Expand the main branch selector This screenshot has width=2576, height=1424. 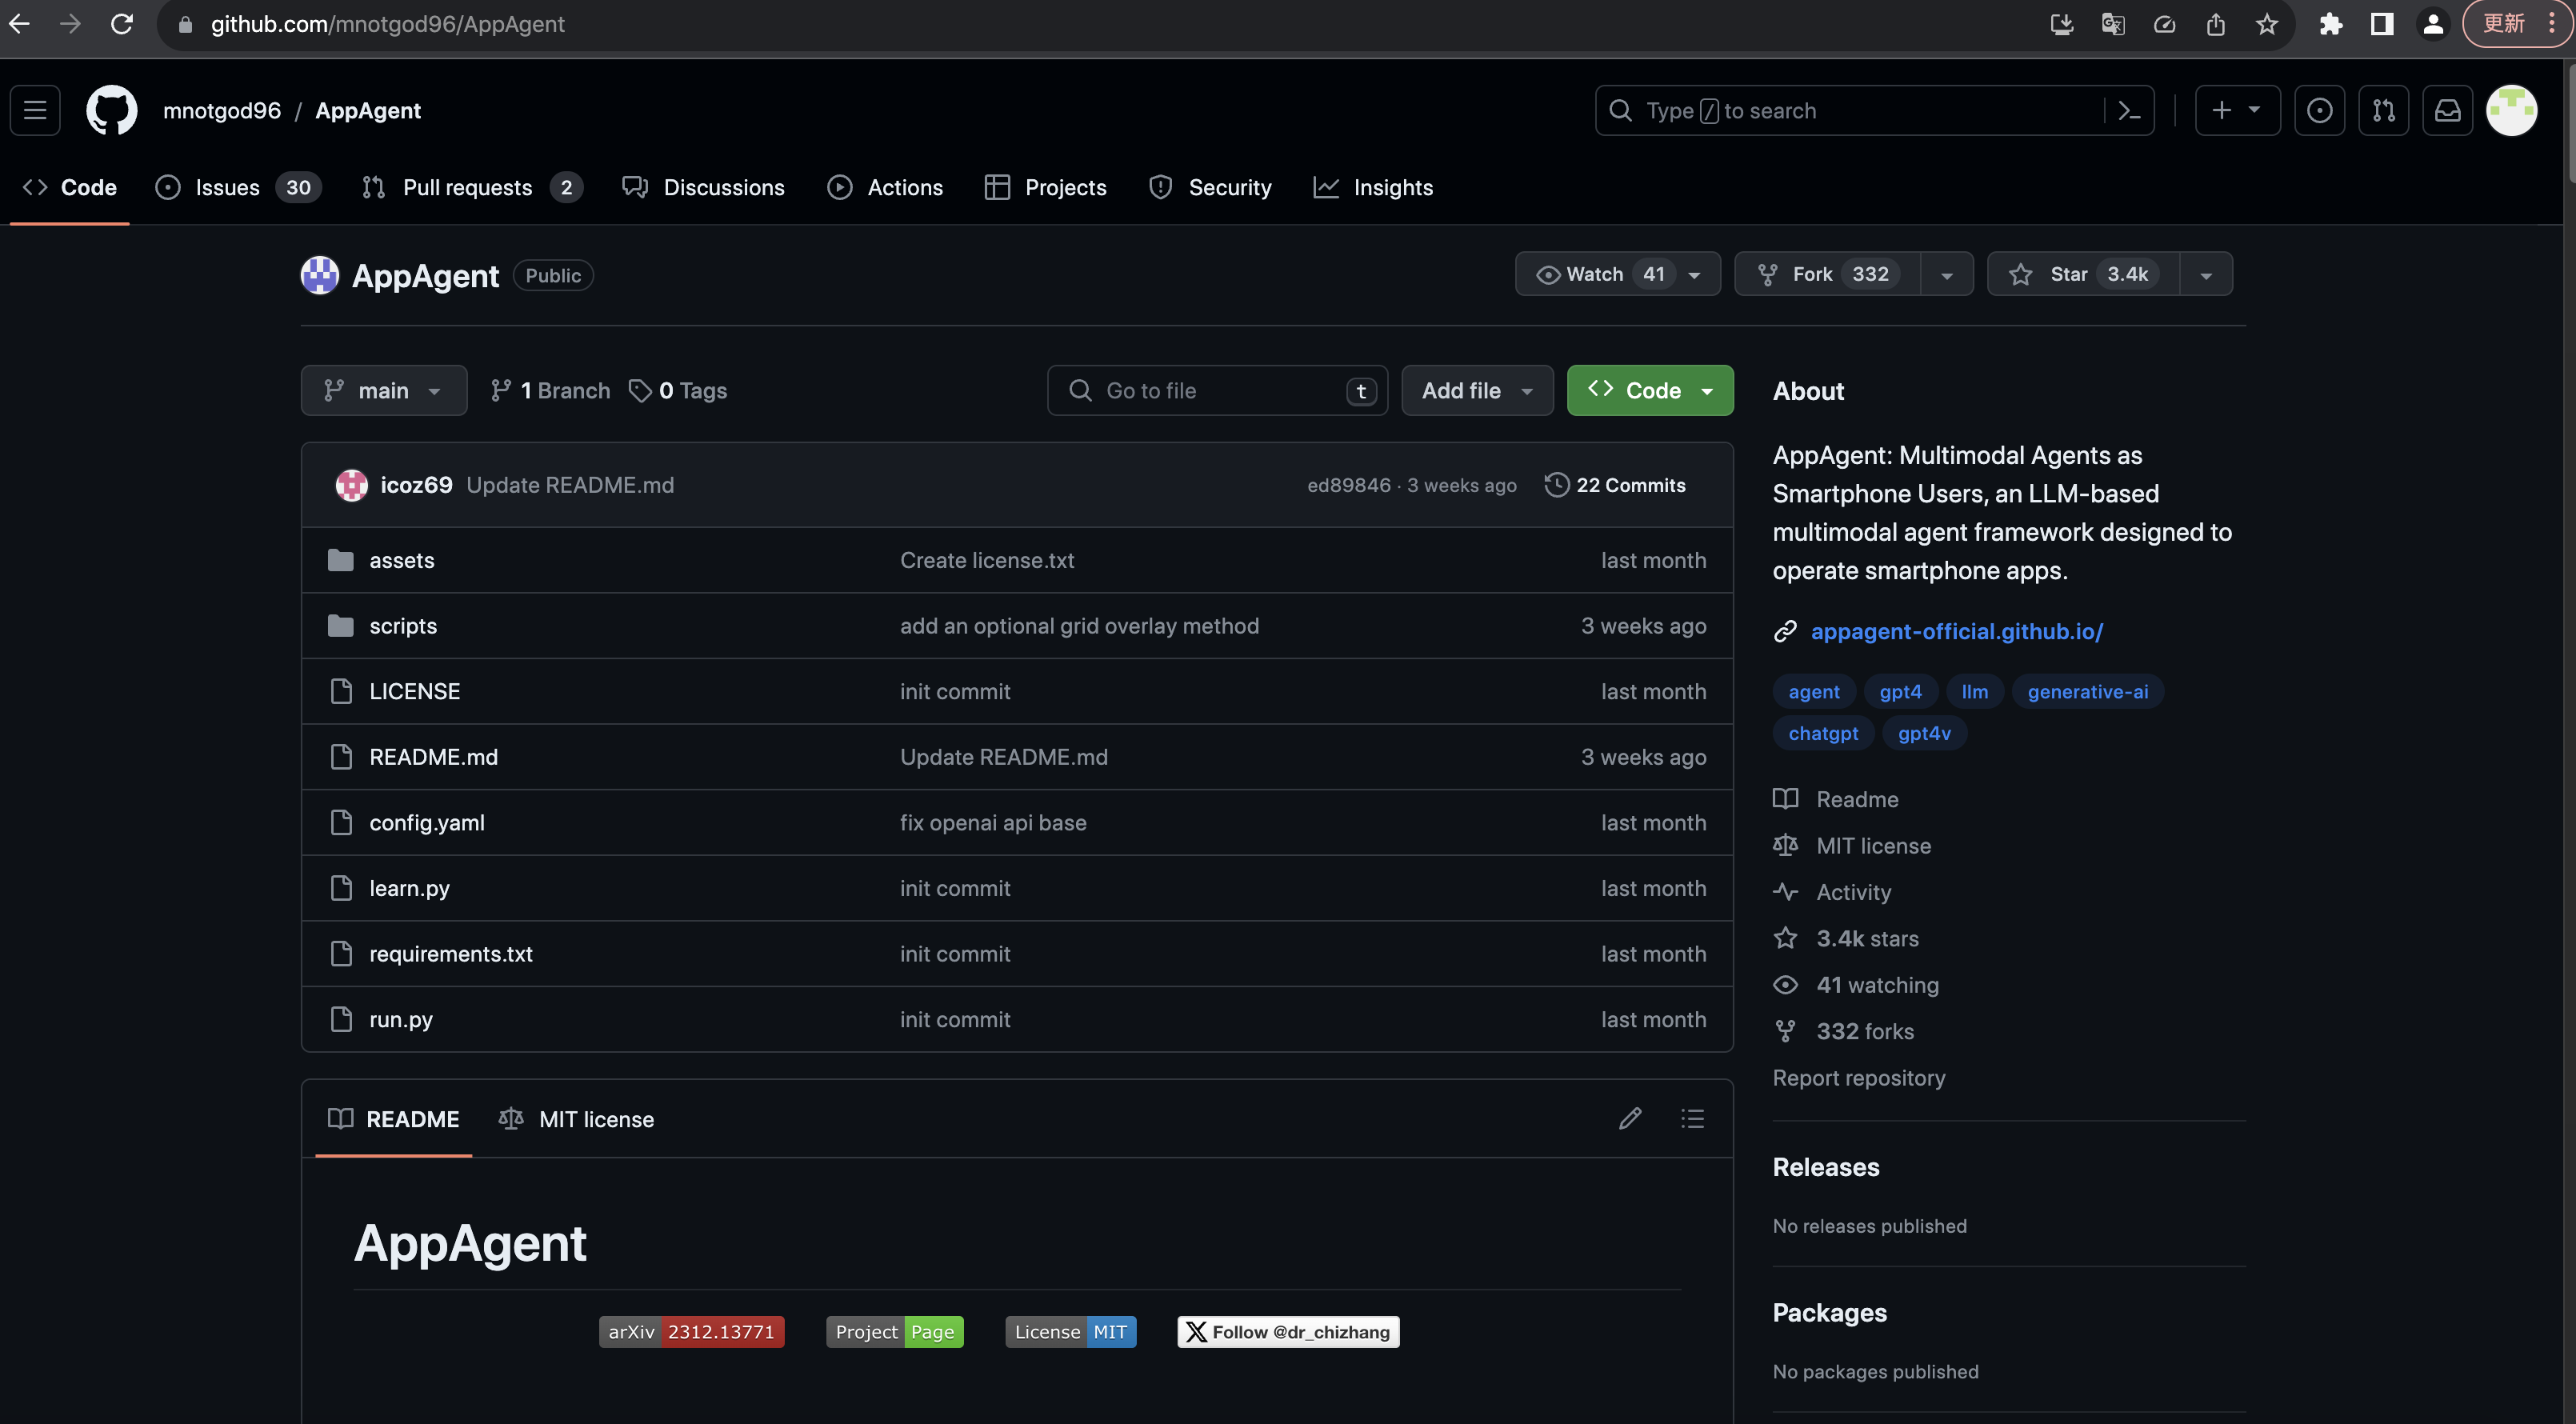[383, 391]
